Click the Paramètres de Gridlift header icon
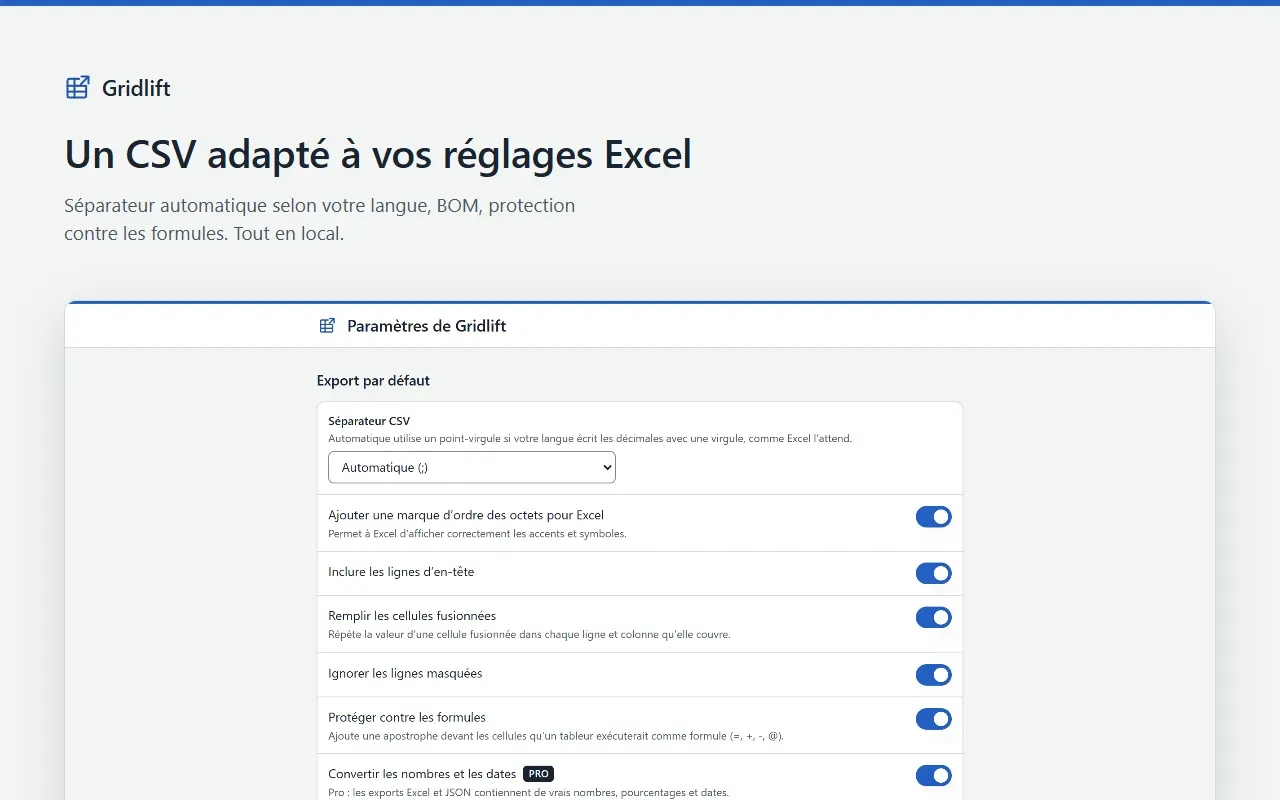Screen dimensions: 1280x800 327,326
